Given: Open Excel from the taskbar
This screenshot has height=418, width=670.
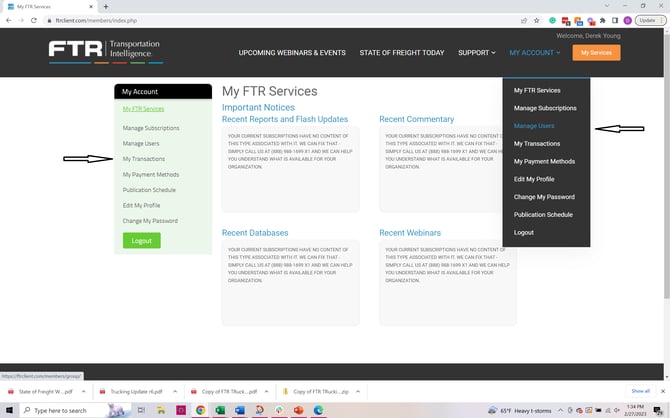Looking at the screenshot, I should [x=220, y=410].
